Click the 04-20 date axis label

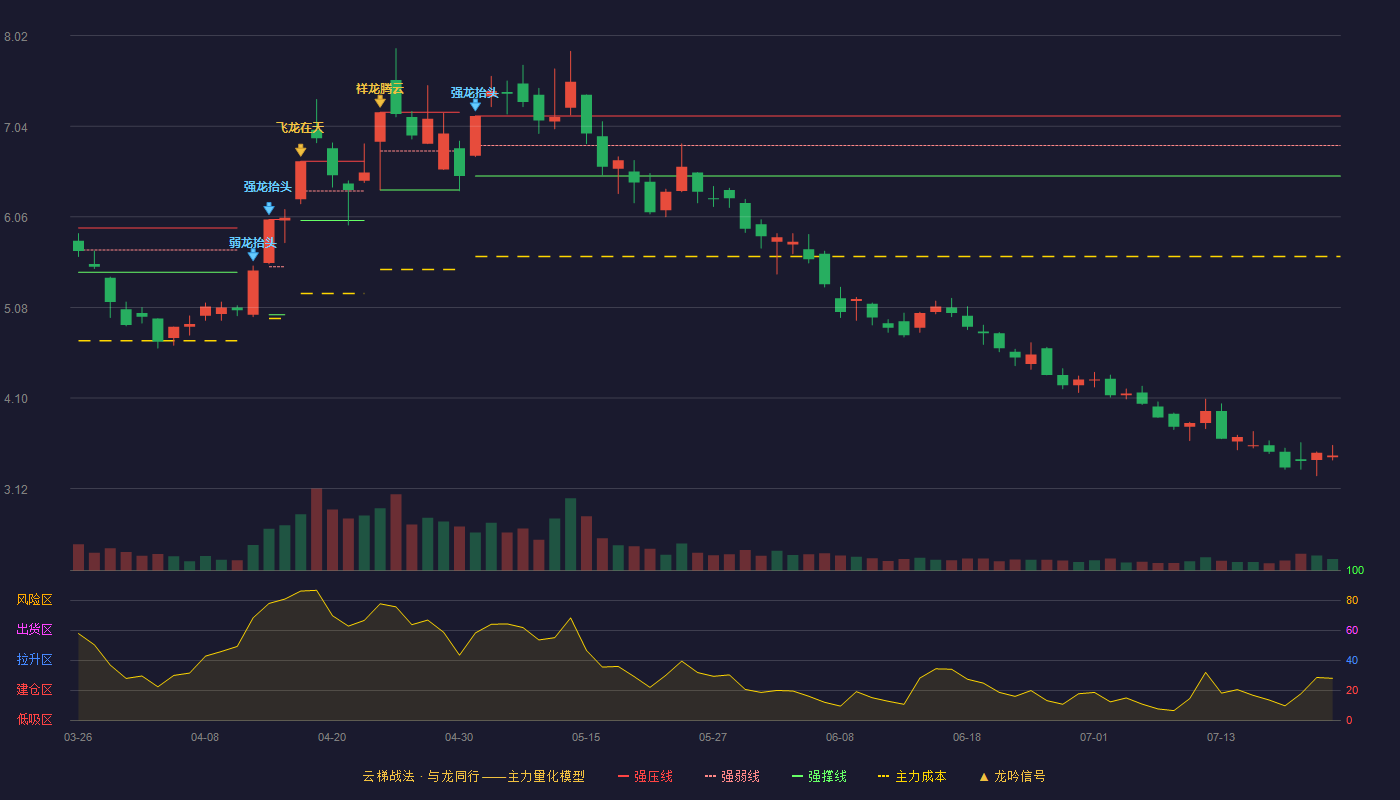pyautogui.click(x=332, y=737)
